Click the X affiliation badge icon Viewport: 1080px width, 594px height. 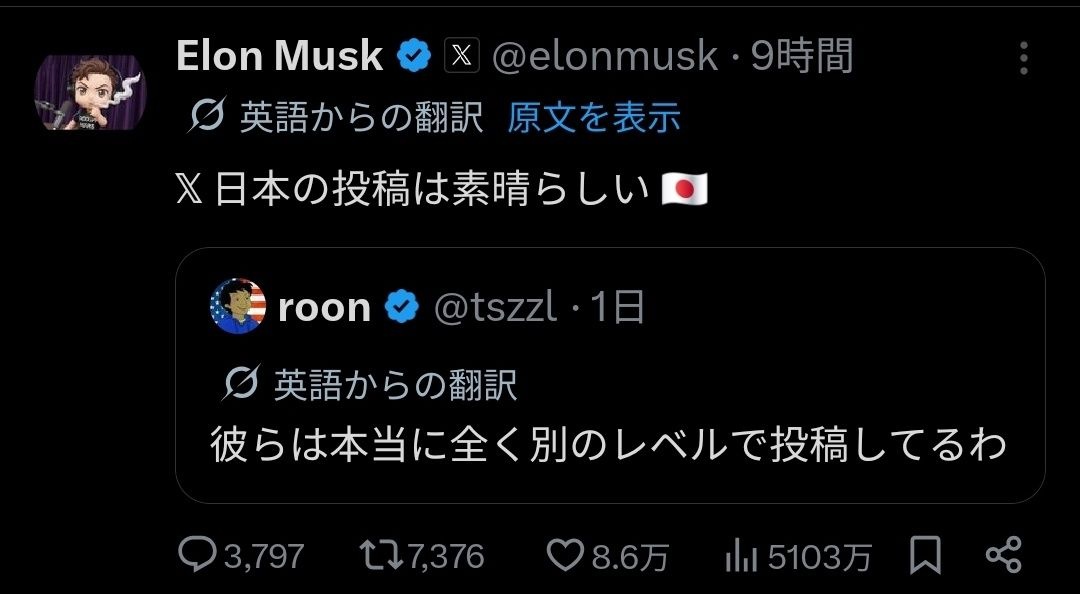pyautogui.click(x=460, y=57)
